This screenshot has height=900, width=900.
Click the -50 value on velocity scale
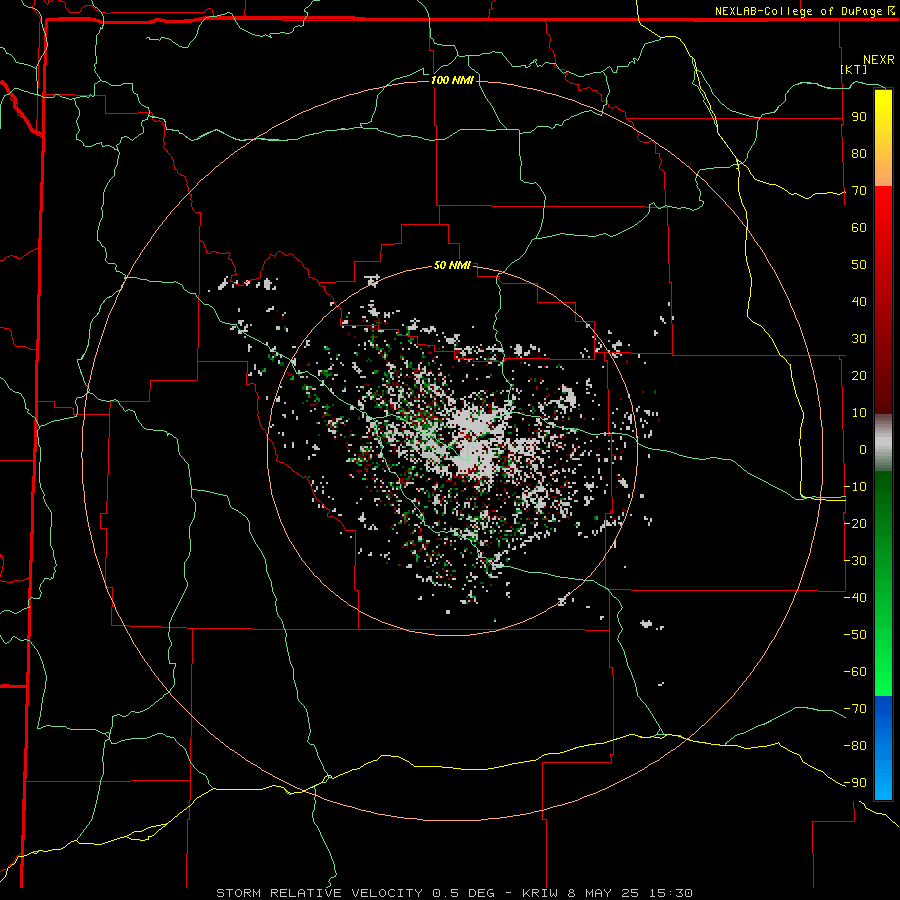click(x=855, y=635)
